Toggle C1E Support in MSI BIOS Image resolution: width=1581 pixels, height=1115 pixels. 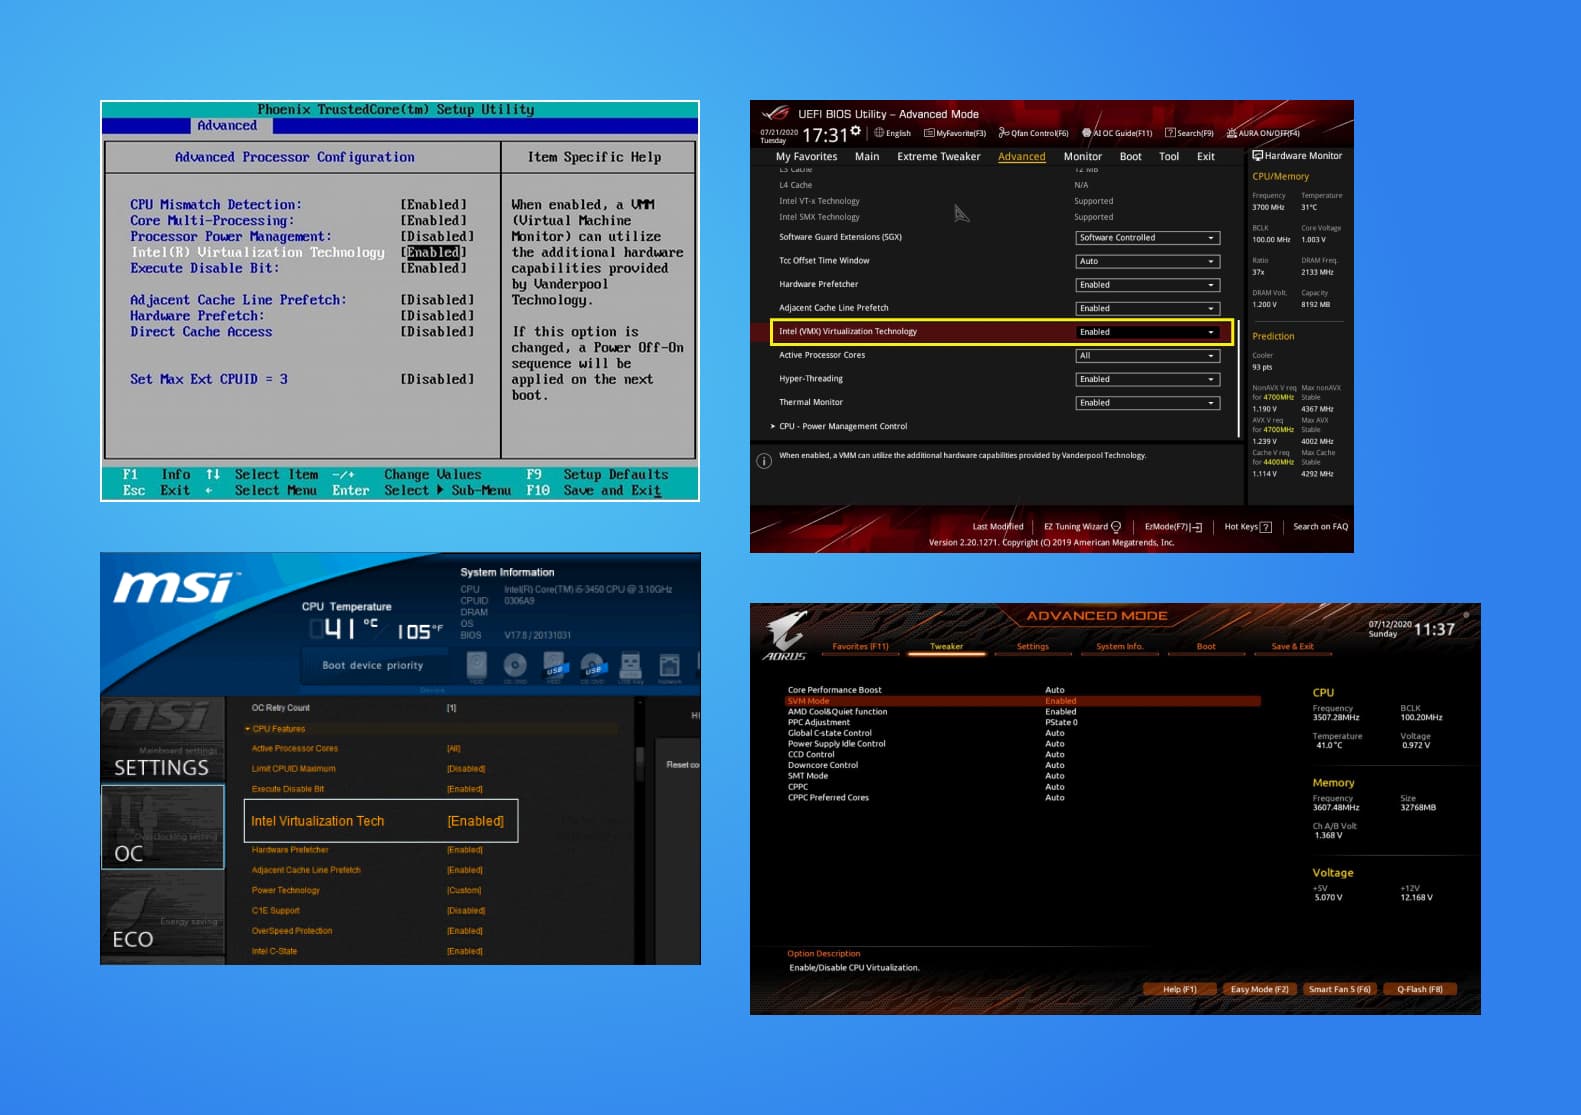pos(368,911)
